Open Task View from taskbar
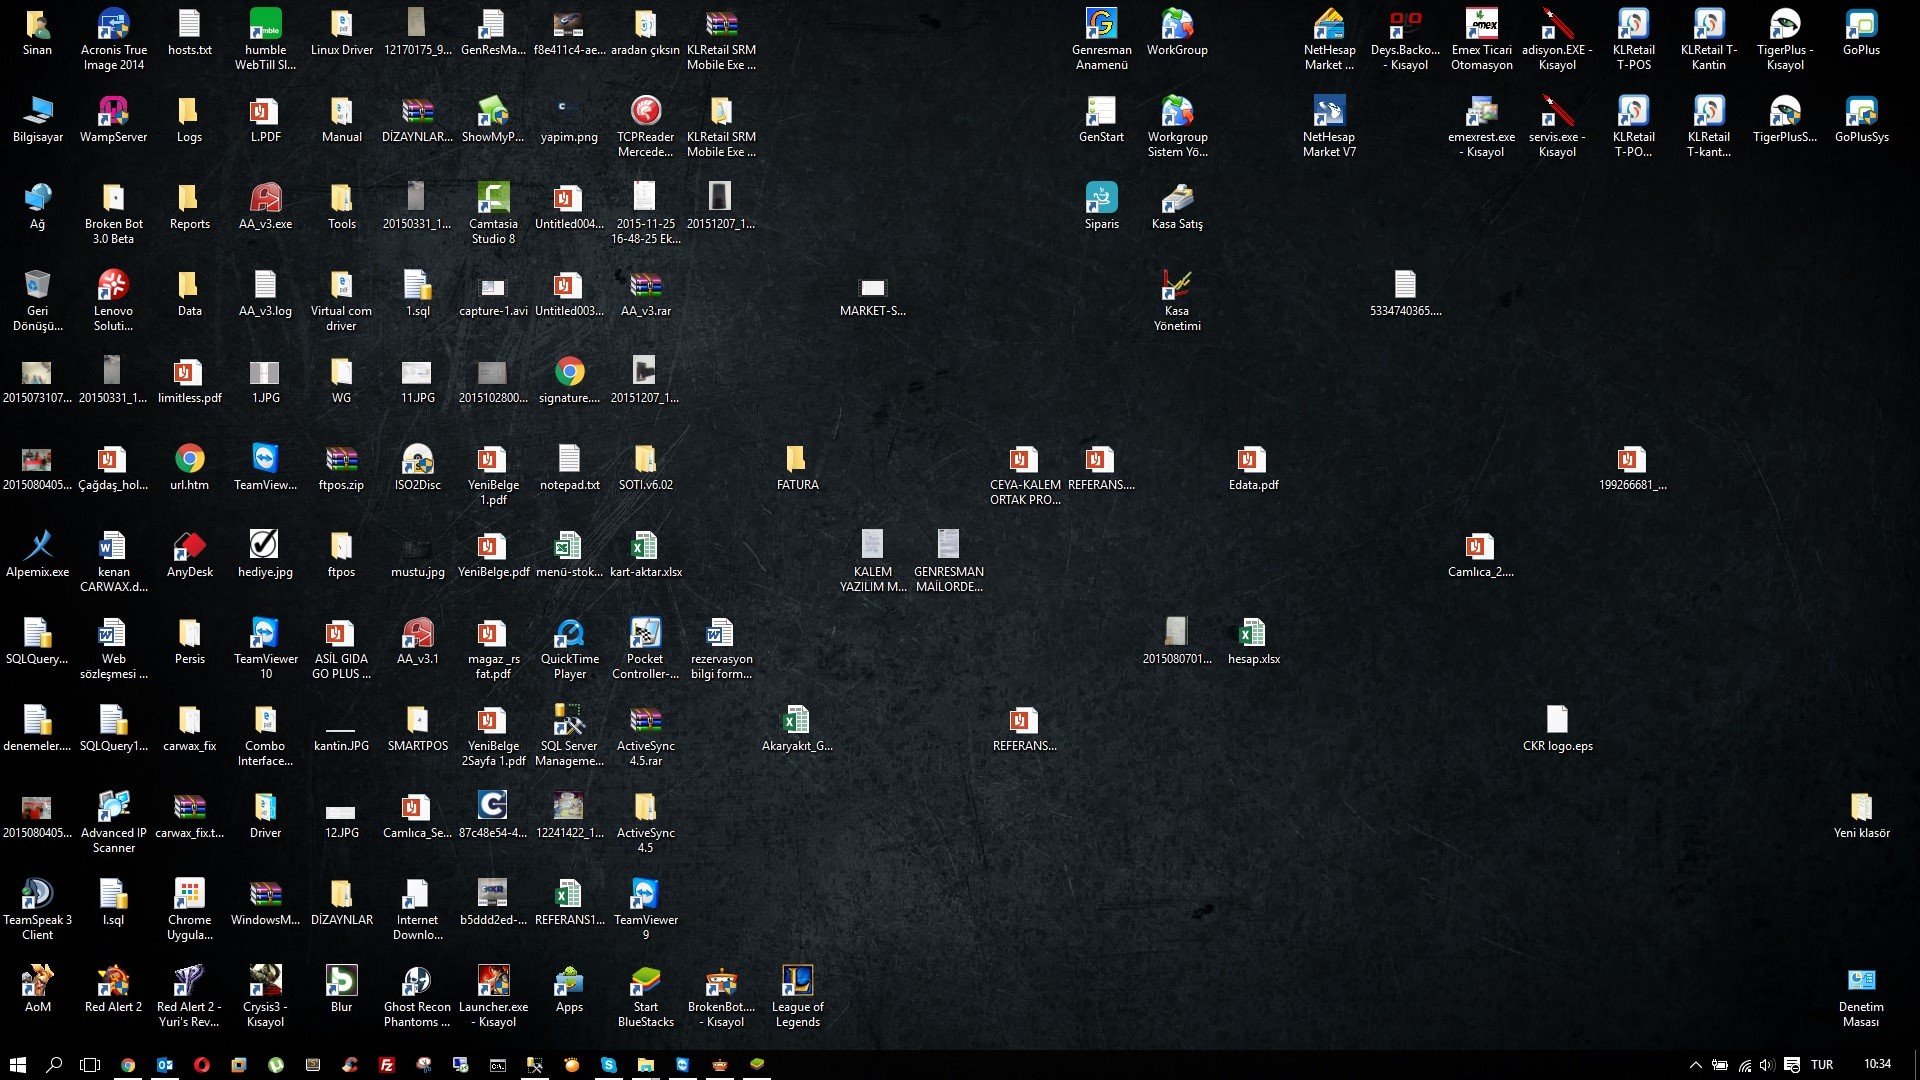Viewport: 1920px width, 1080px height. [x=90, y=1065]
